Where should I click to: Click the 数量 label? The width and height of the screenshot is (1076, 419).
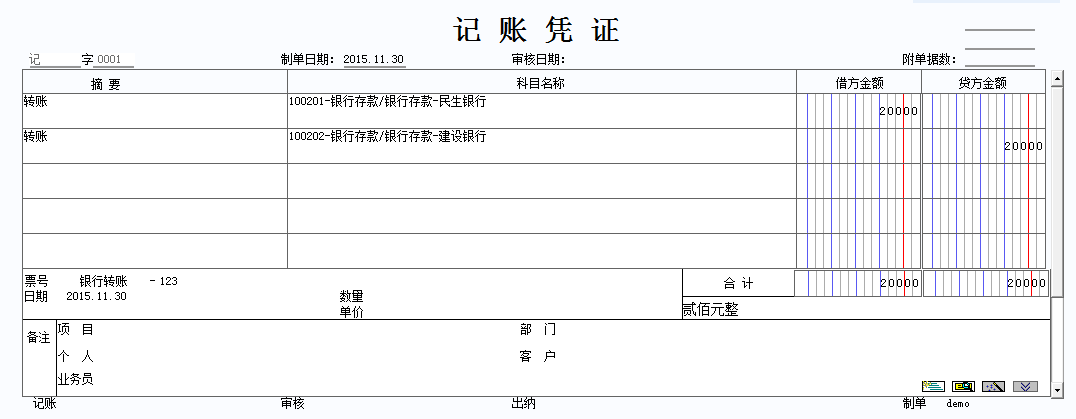click(x=351, y=297)
